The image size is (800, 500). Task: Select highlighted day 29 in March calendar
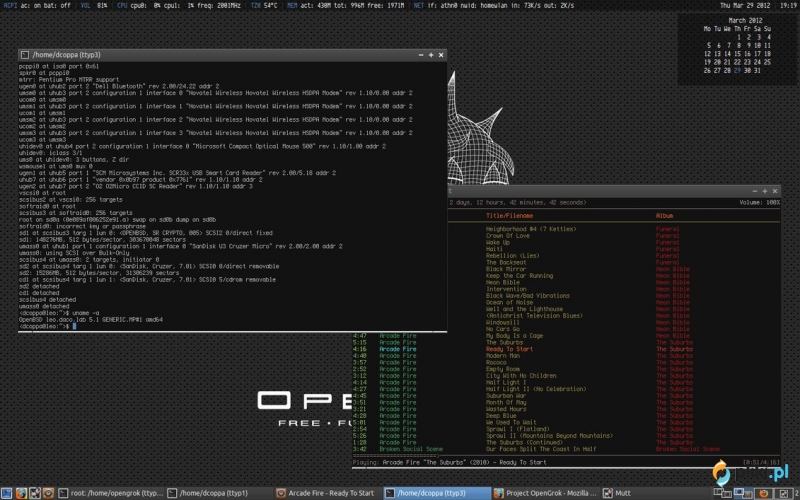(x=737, y=70)
